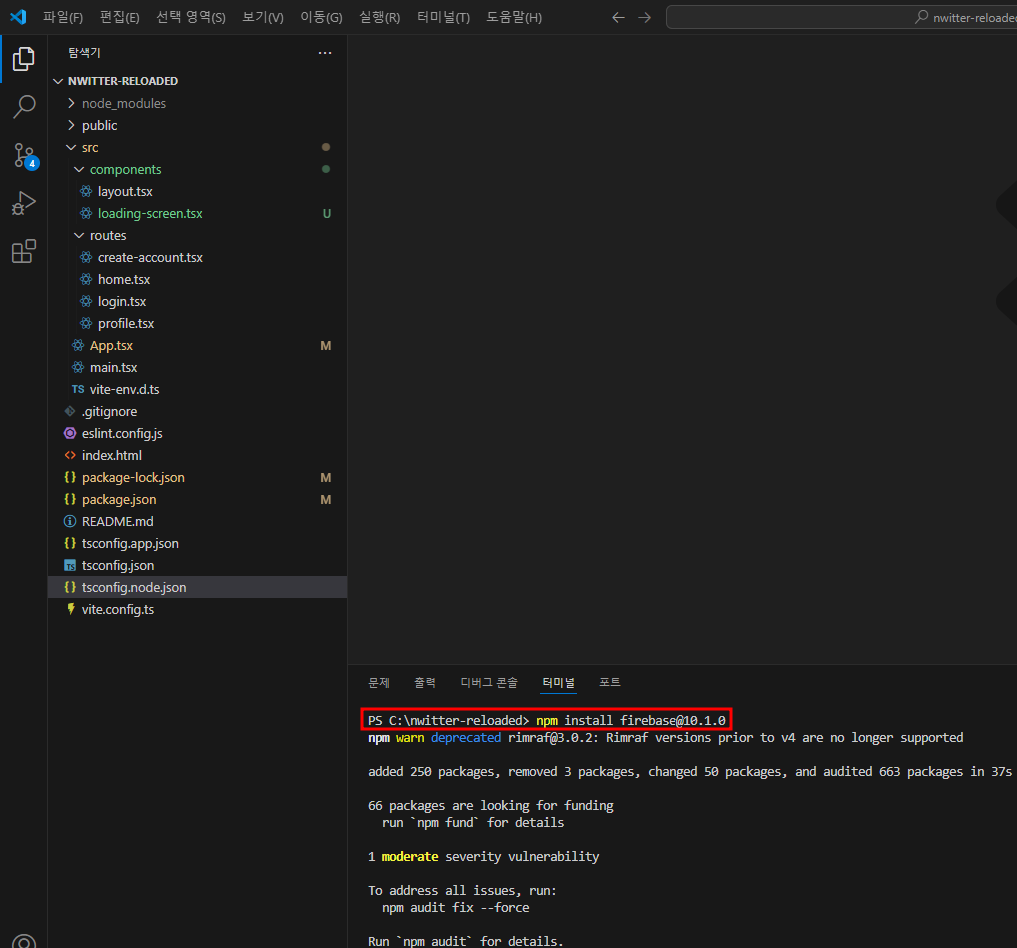1017x948 pixels.
Task: Go forward with the right arrow
Action: click(x=644, y=18)
